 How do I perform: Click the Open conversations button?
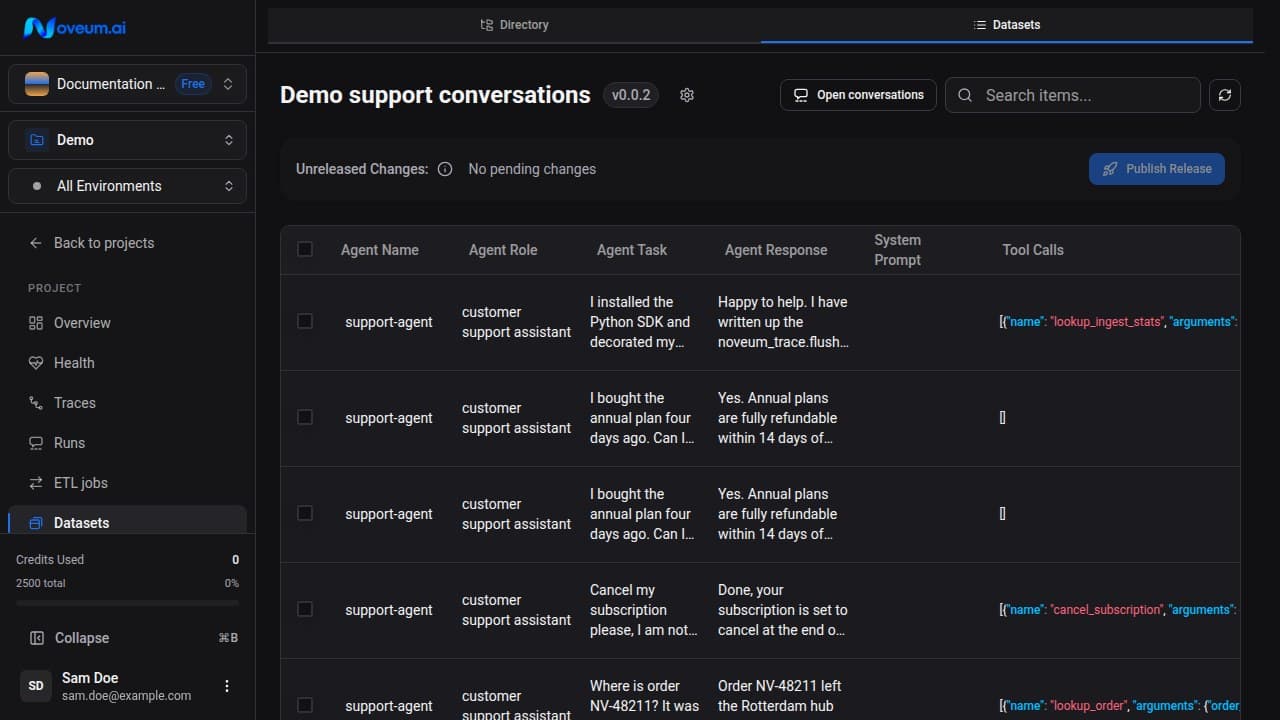coord(858,95)
